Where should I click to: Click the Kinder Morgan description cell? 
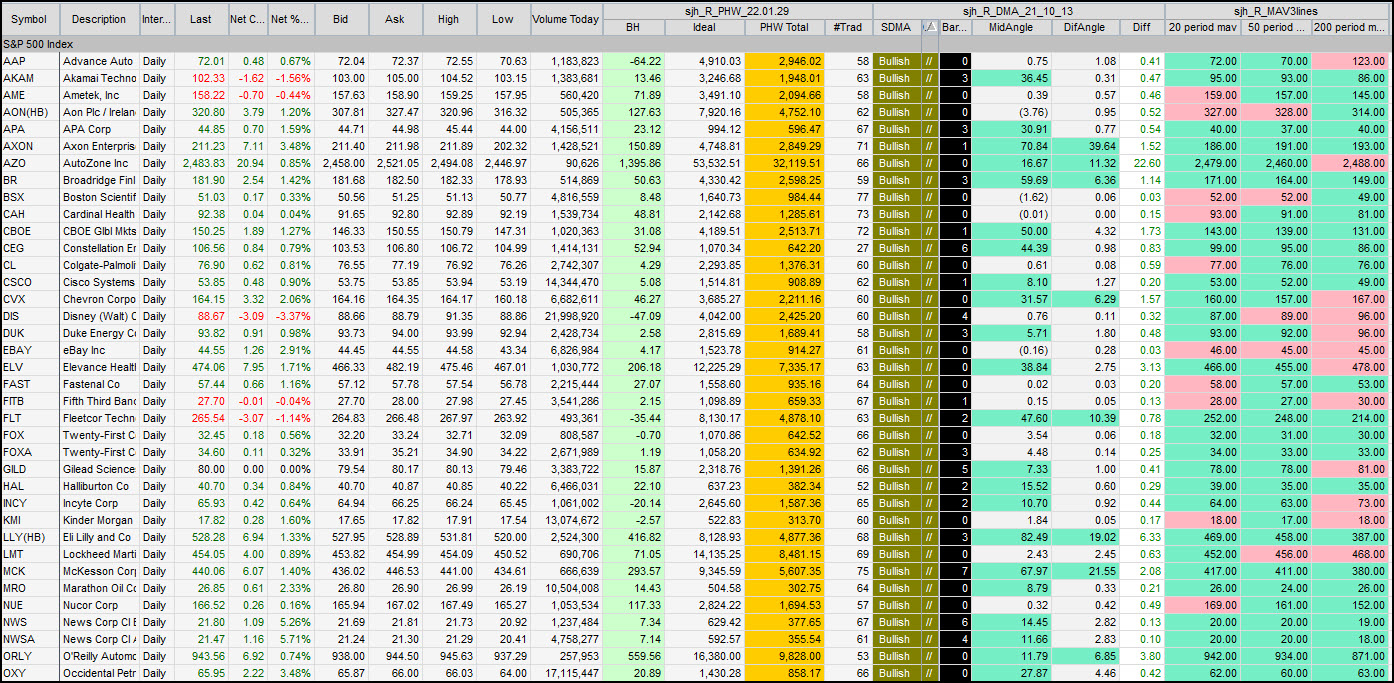point(99,521)
